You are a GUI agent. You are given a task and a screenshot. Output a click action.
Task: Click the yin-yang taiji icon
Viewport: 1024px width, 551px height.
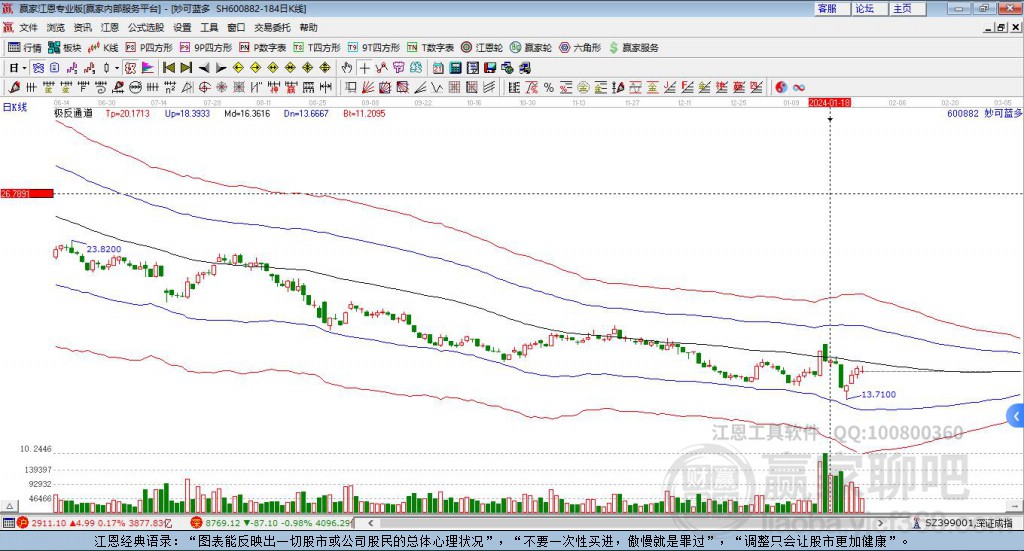[x=781, y=87]
